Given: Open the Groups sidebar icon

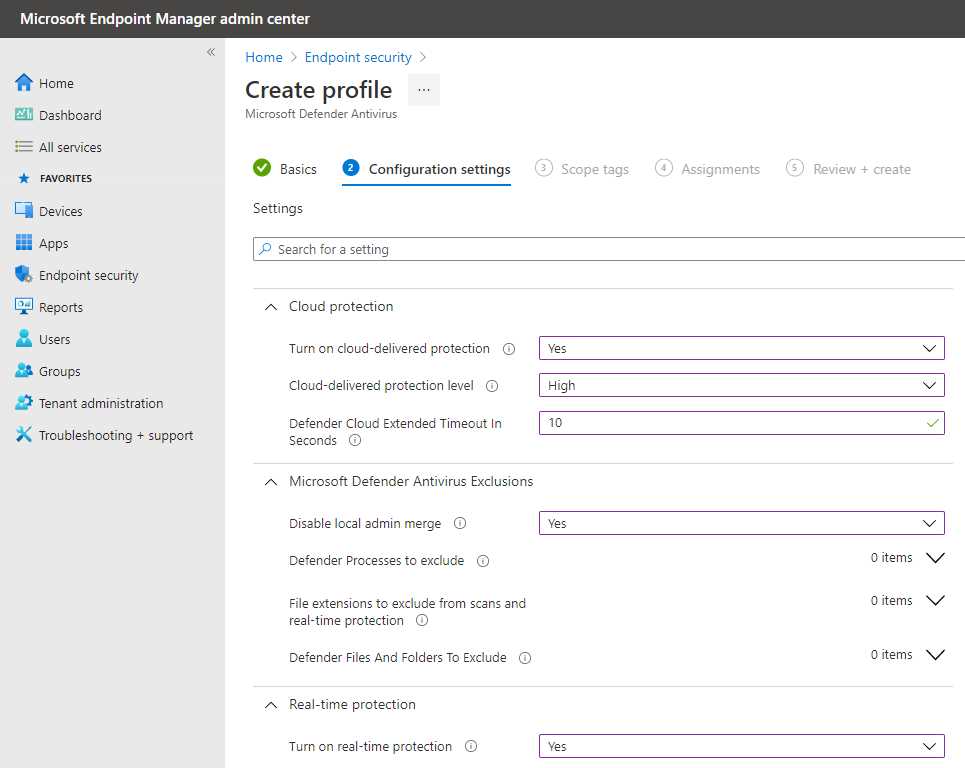Looking at the screenshot, I should [x=22, y=371].
